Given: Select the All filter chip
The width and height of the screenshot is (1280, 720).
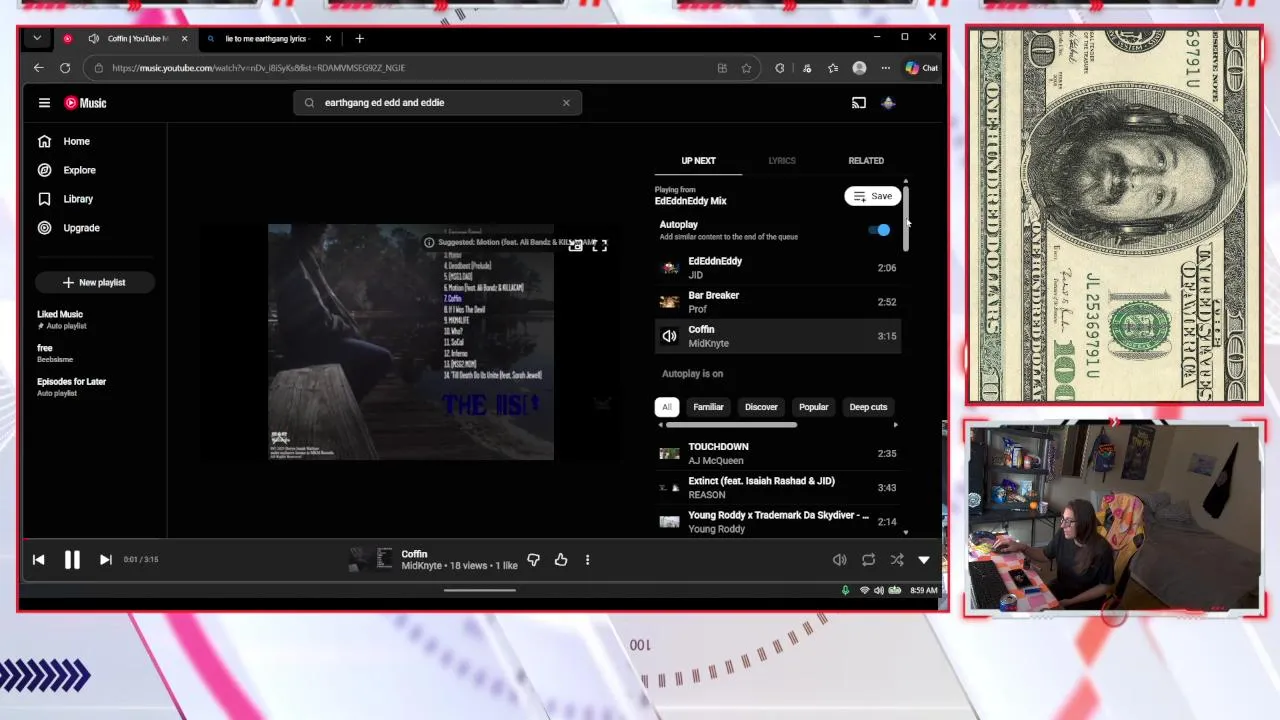Looking at the screenshot, I should [x=667, y=407].
